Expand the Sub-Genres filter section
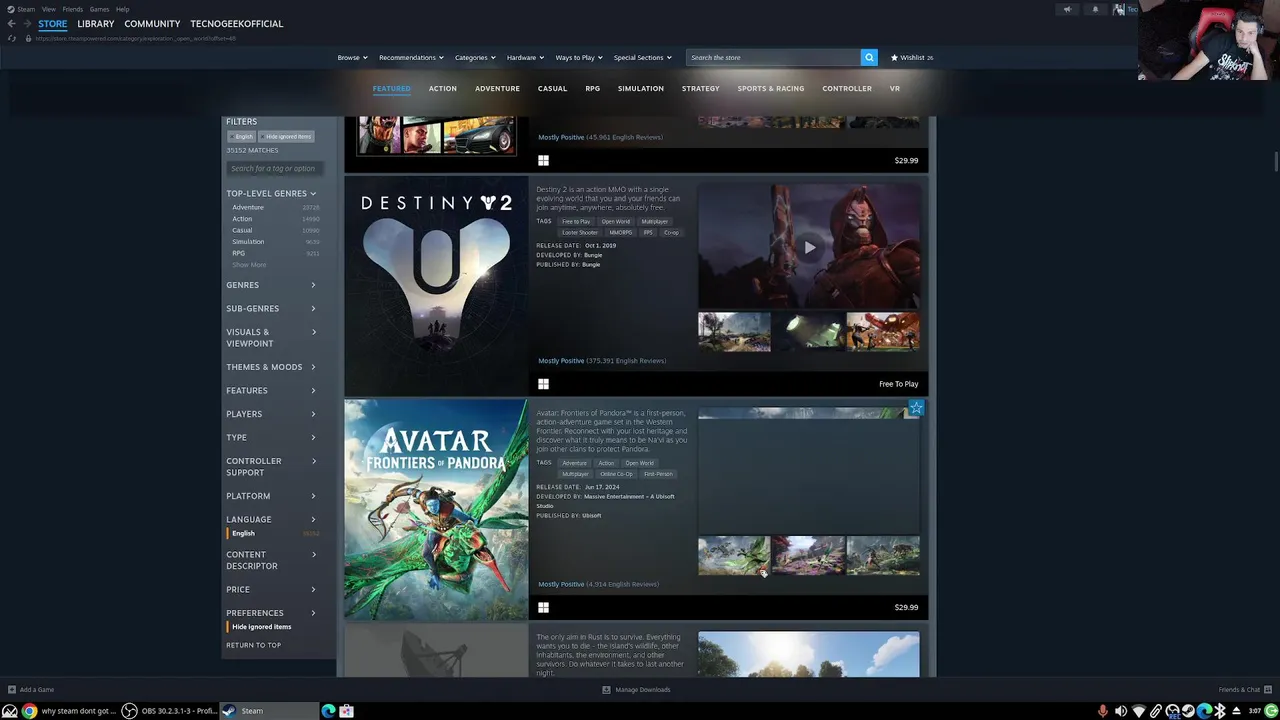This screenshot has height=720, width=1280. (271, 308)
